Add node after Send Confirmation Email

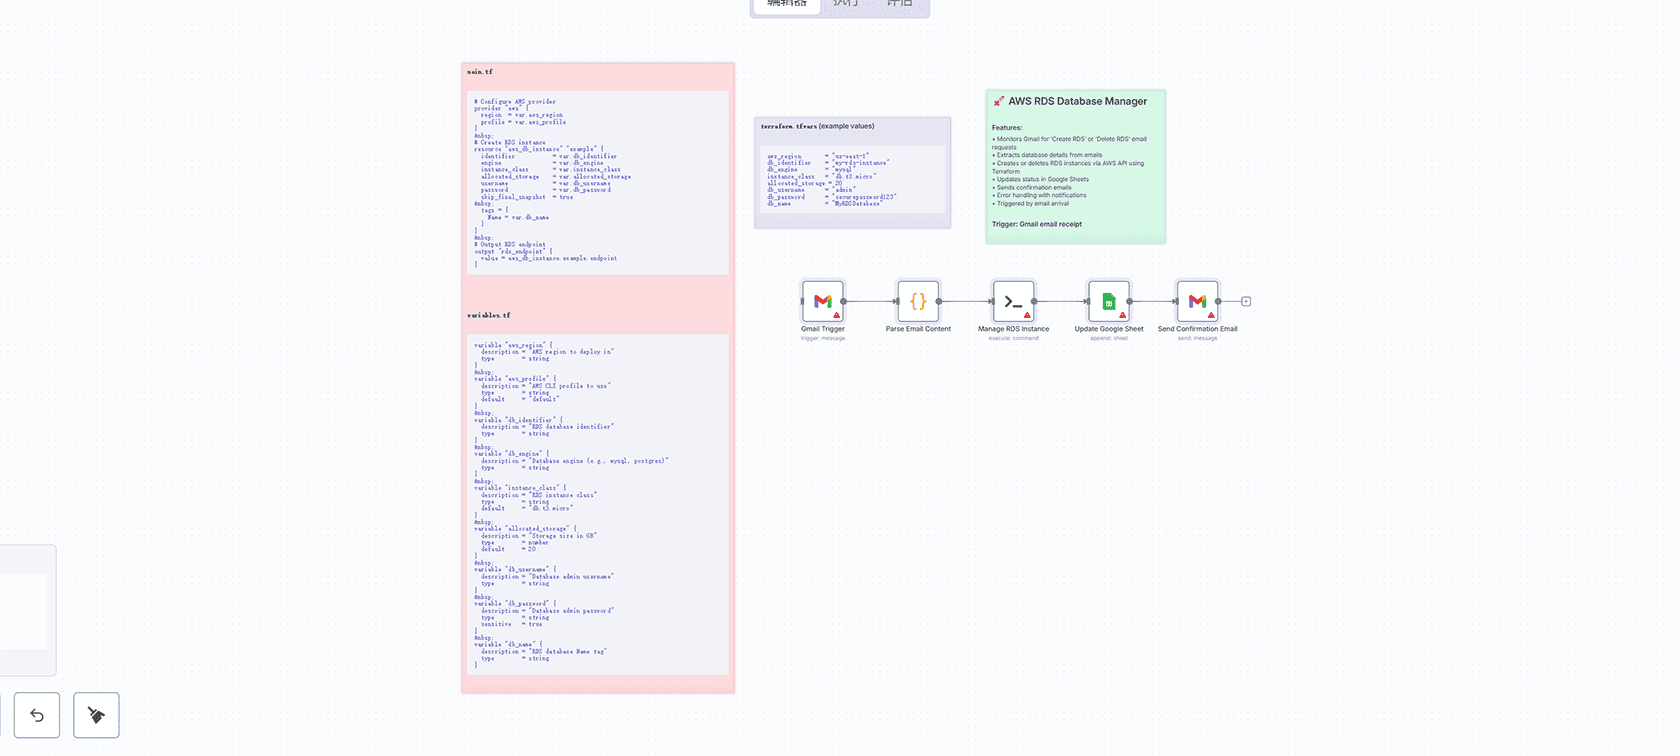click(x=1246, y=301)
